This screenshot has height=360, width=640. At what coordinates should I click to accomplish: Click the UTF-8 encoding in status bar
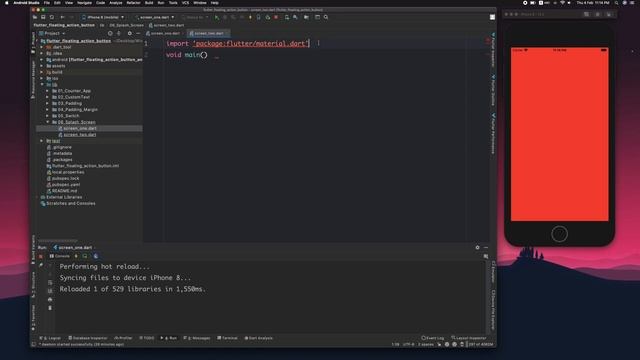tap(409, 344)
